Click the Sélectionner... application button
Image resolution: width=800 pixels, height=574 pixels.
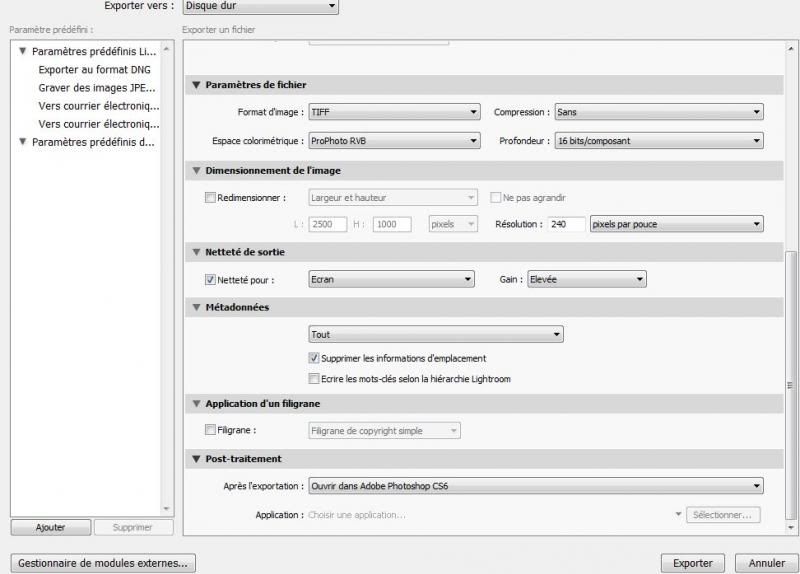tap(723, 515)
